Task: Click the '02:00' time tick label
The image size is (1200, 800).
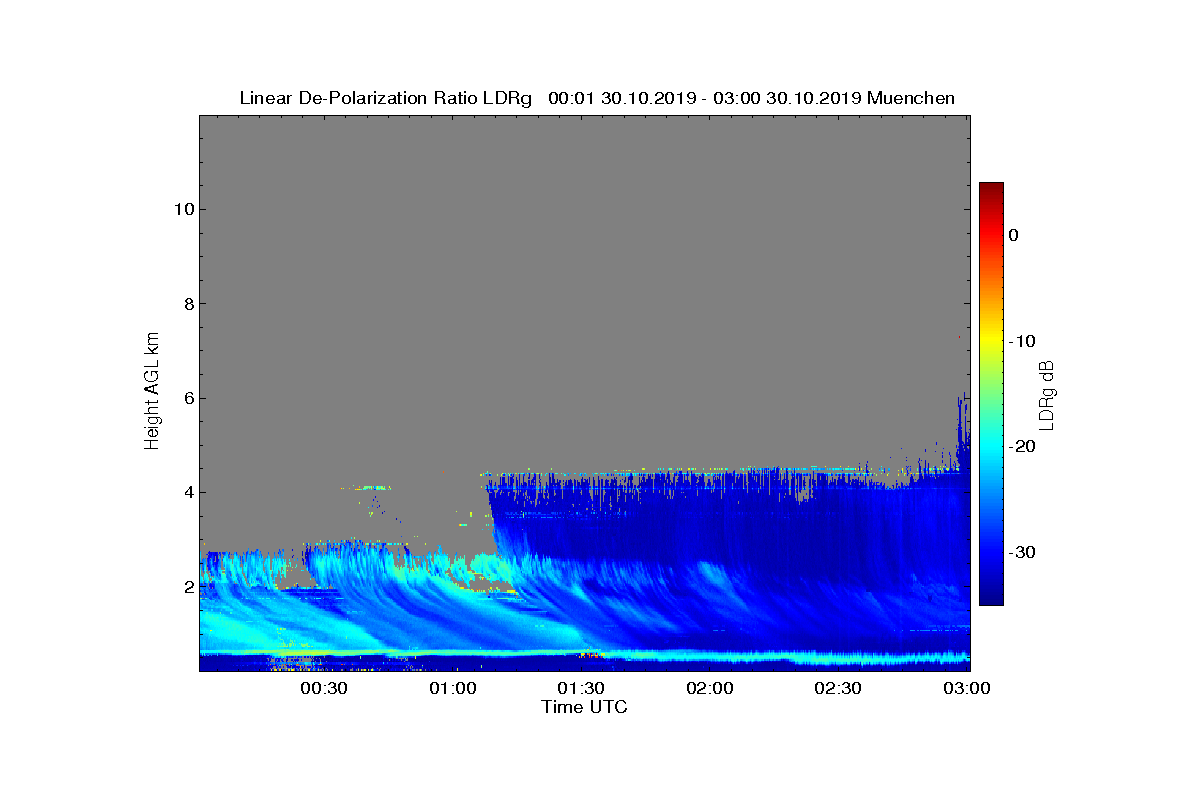Action: coord(711,689)
